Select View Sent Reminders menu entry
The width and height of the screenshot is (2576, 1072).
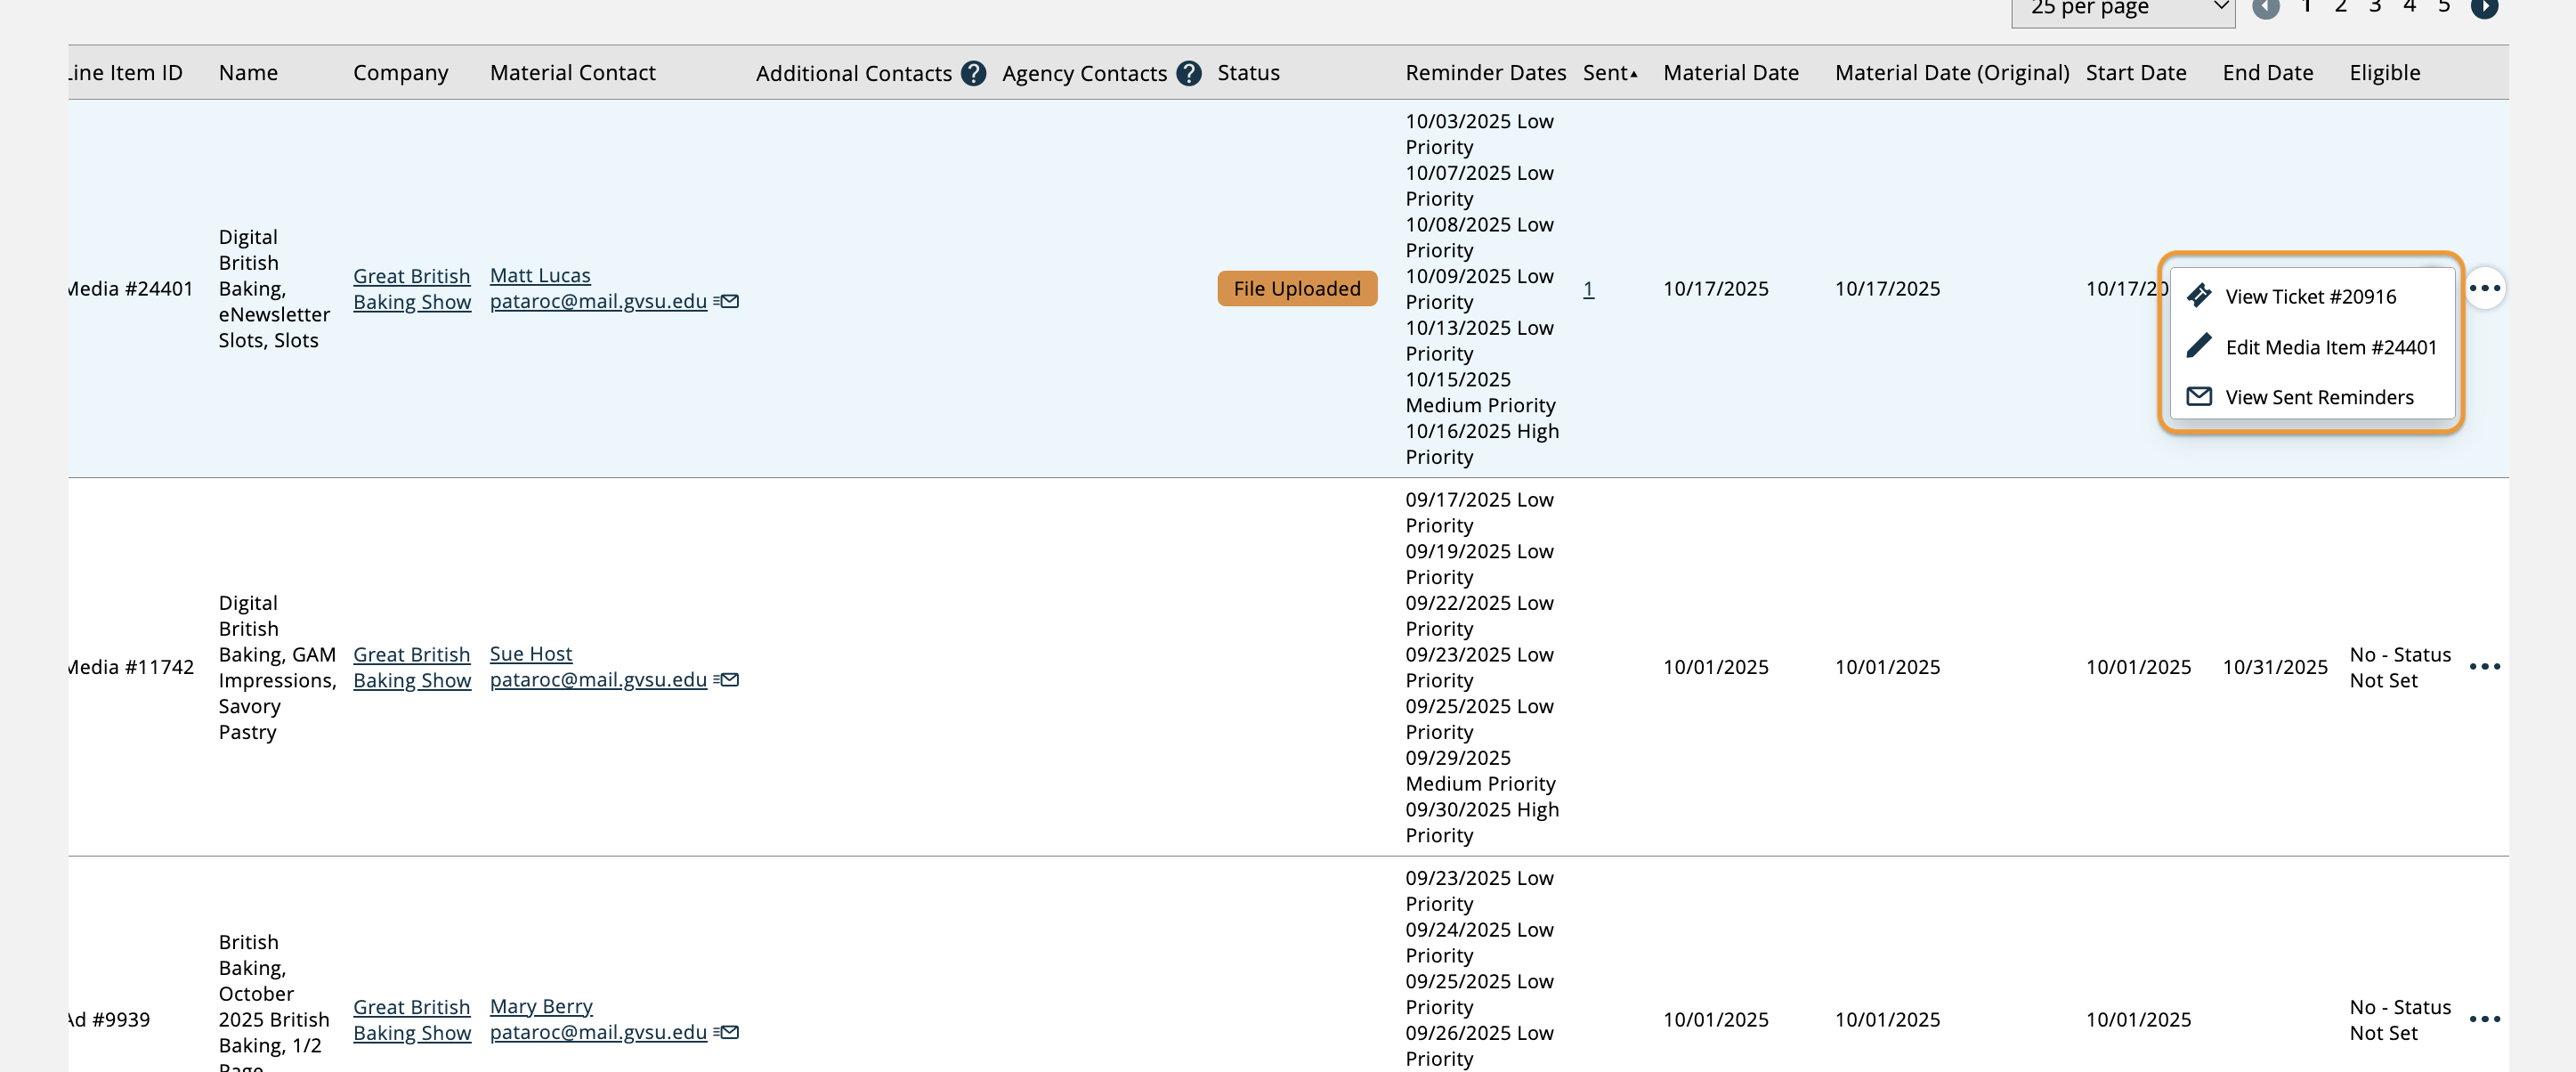(2318, 397)
